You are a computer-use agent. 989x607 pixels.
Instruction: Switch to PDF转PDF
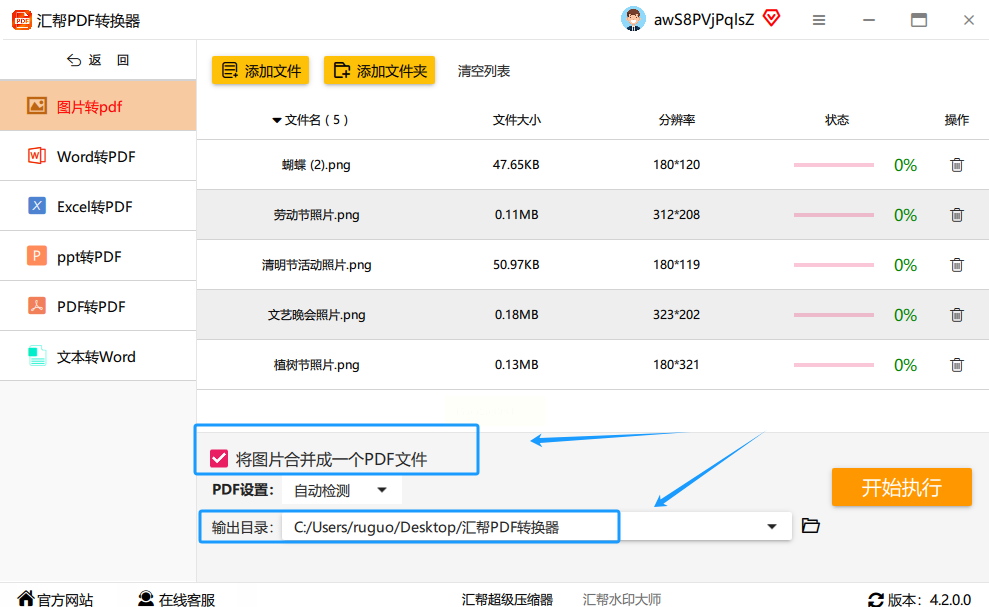(98, 305)
